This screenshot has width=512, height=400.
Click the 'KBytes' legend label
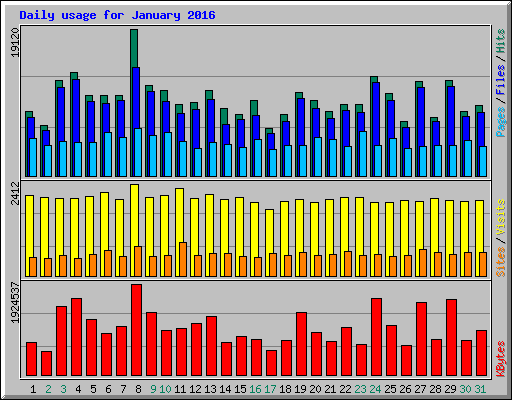point(501,359)
